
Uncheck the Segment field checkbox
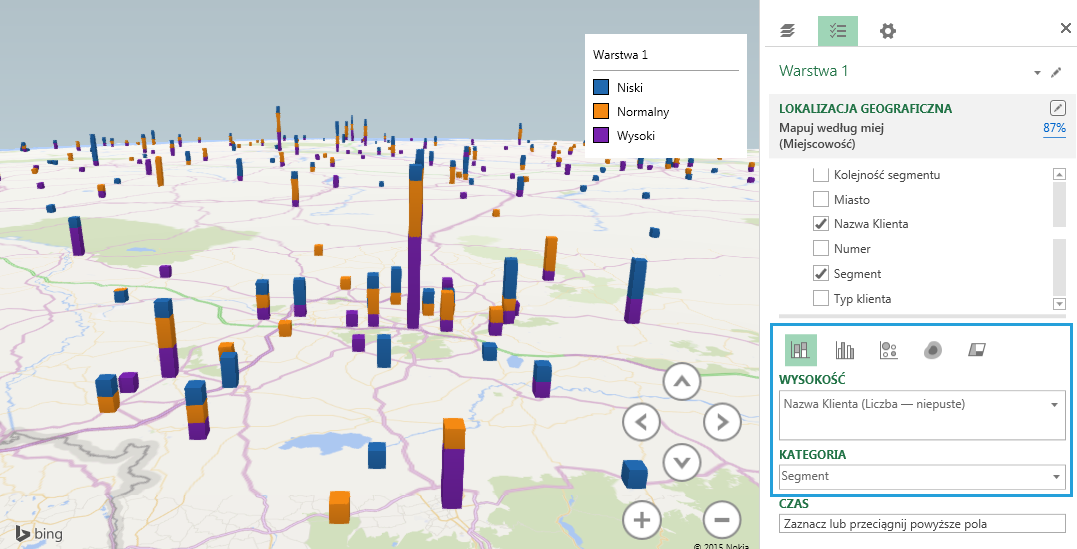point(821,273)
